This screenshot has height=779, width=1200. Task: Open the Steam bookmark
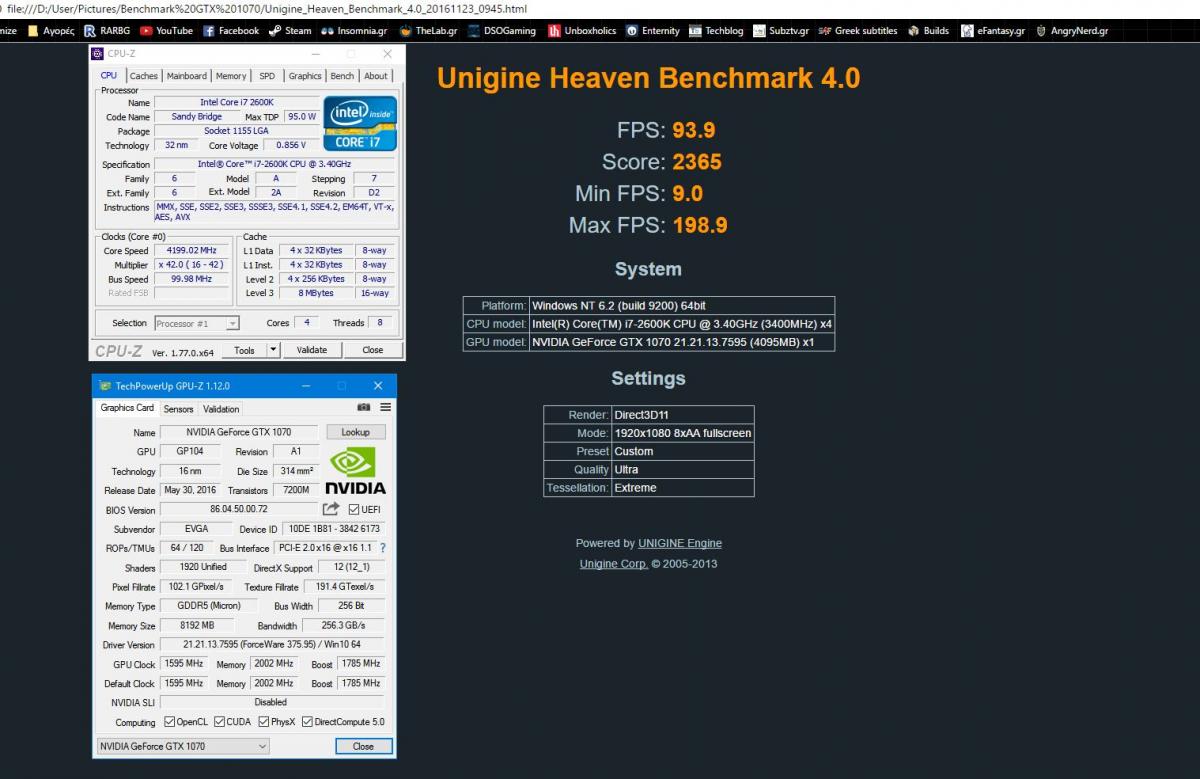[x=290, y=31]
